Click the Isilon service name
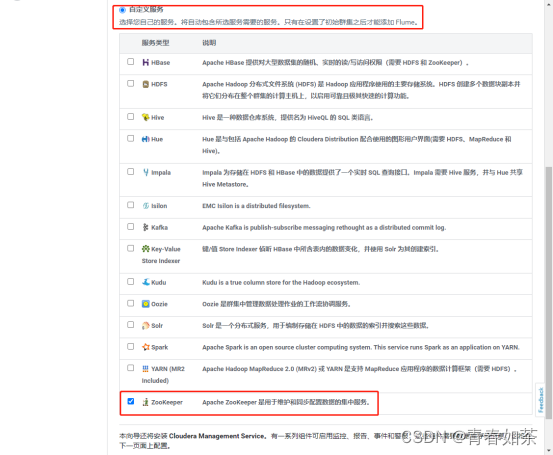Image resolution: width=553 pixels, height=455 pixels. (159, 206)
